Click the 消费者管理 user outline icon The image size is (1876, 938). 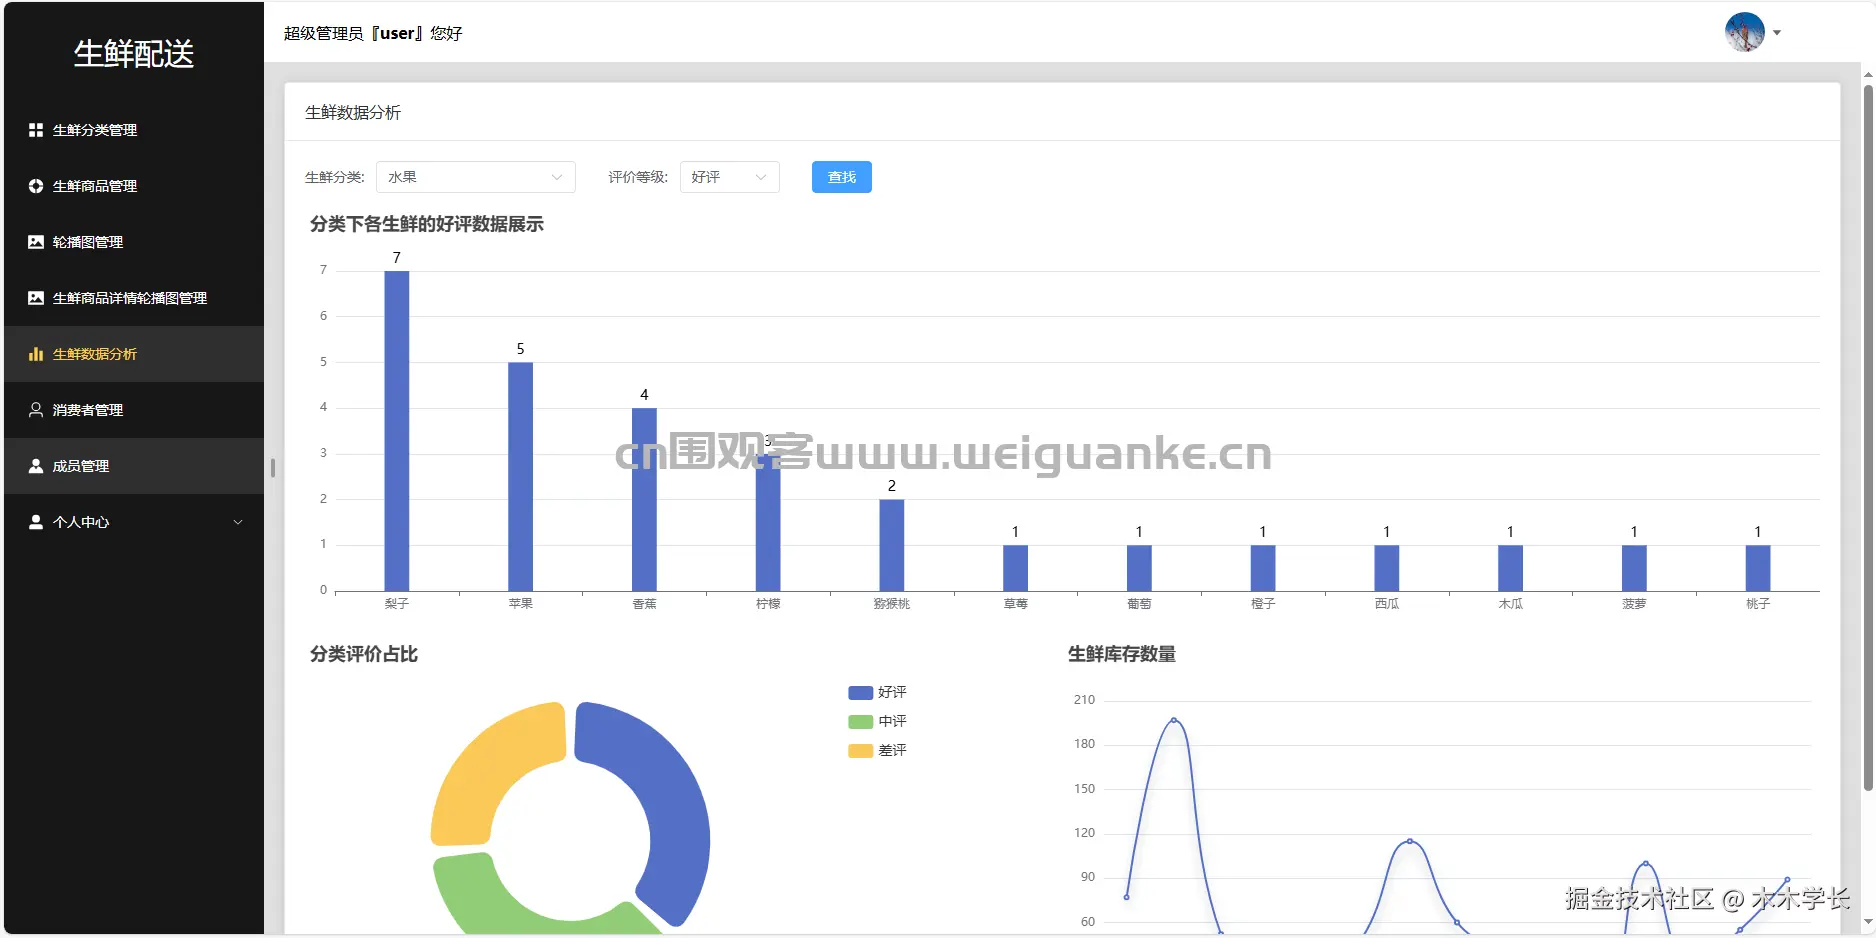tap(36, 410)
